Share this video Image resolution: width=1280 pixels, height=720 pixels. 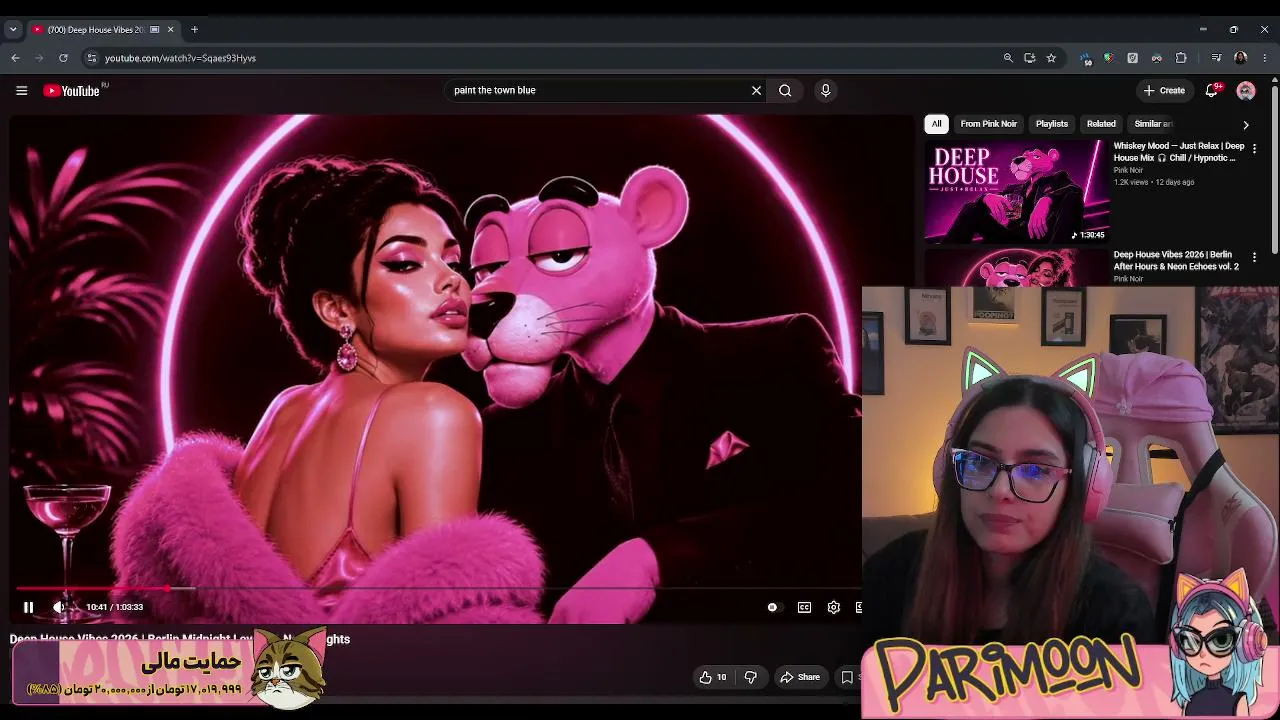click(800, 677)
